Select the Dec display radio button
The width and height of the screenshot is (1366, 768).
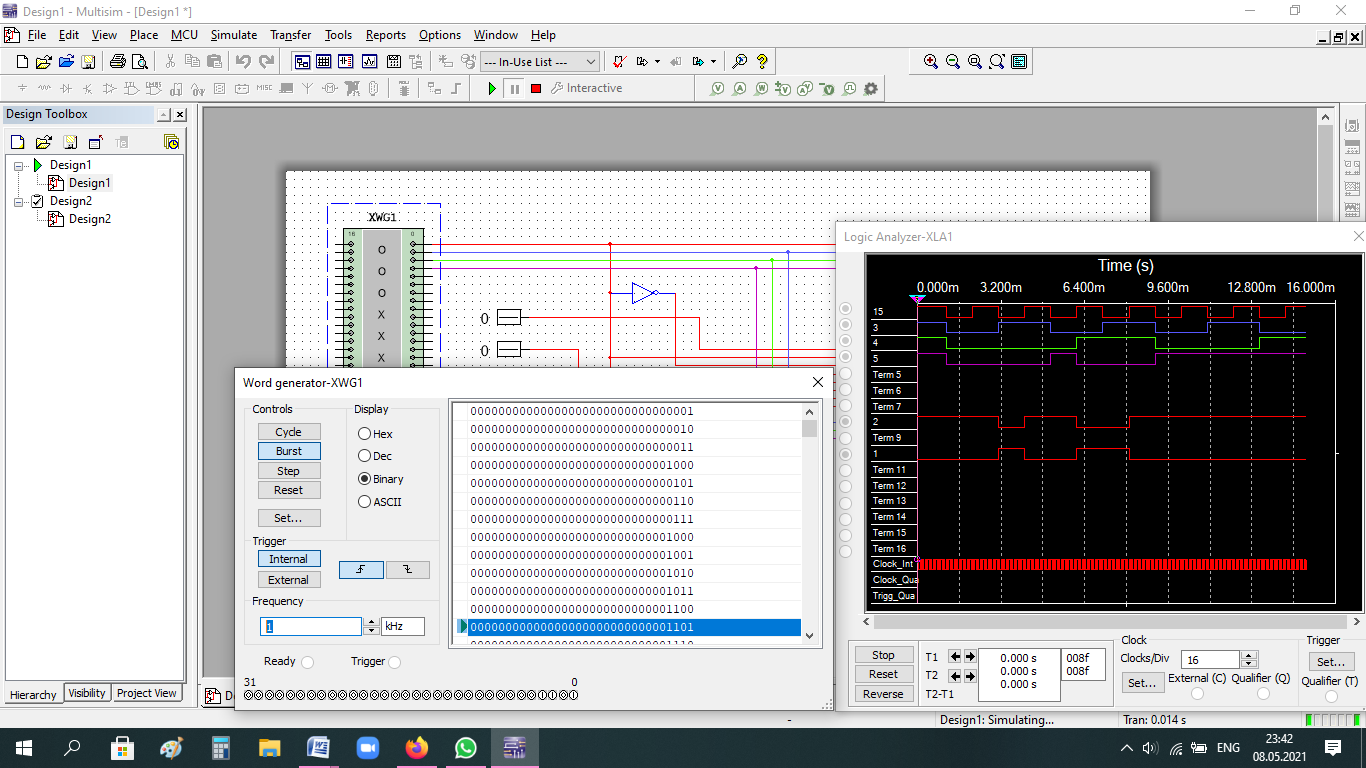click(x=365, y=457)
